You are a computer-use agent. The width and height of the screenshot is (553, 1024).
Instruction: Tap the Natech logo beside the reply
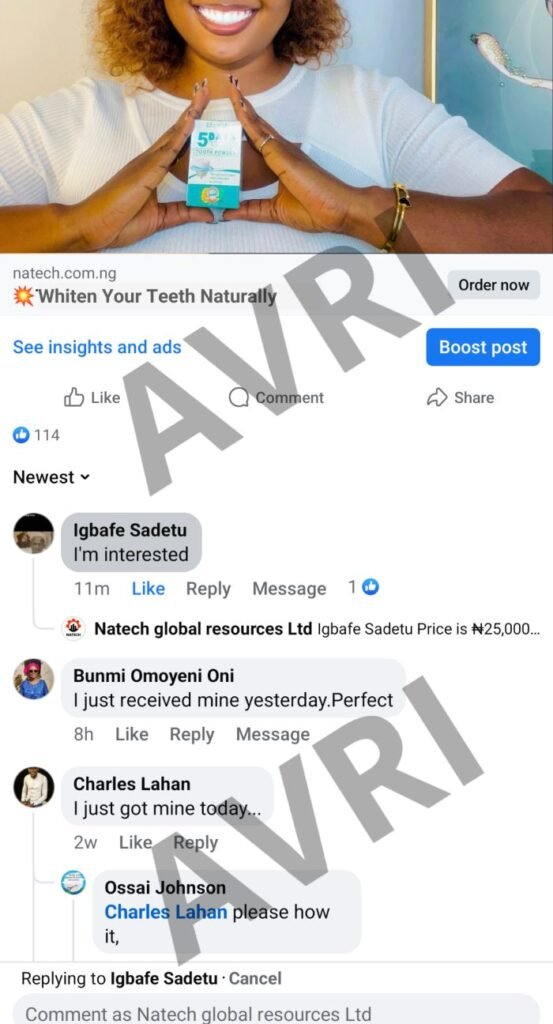click(73, 628)
